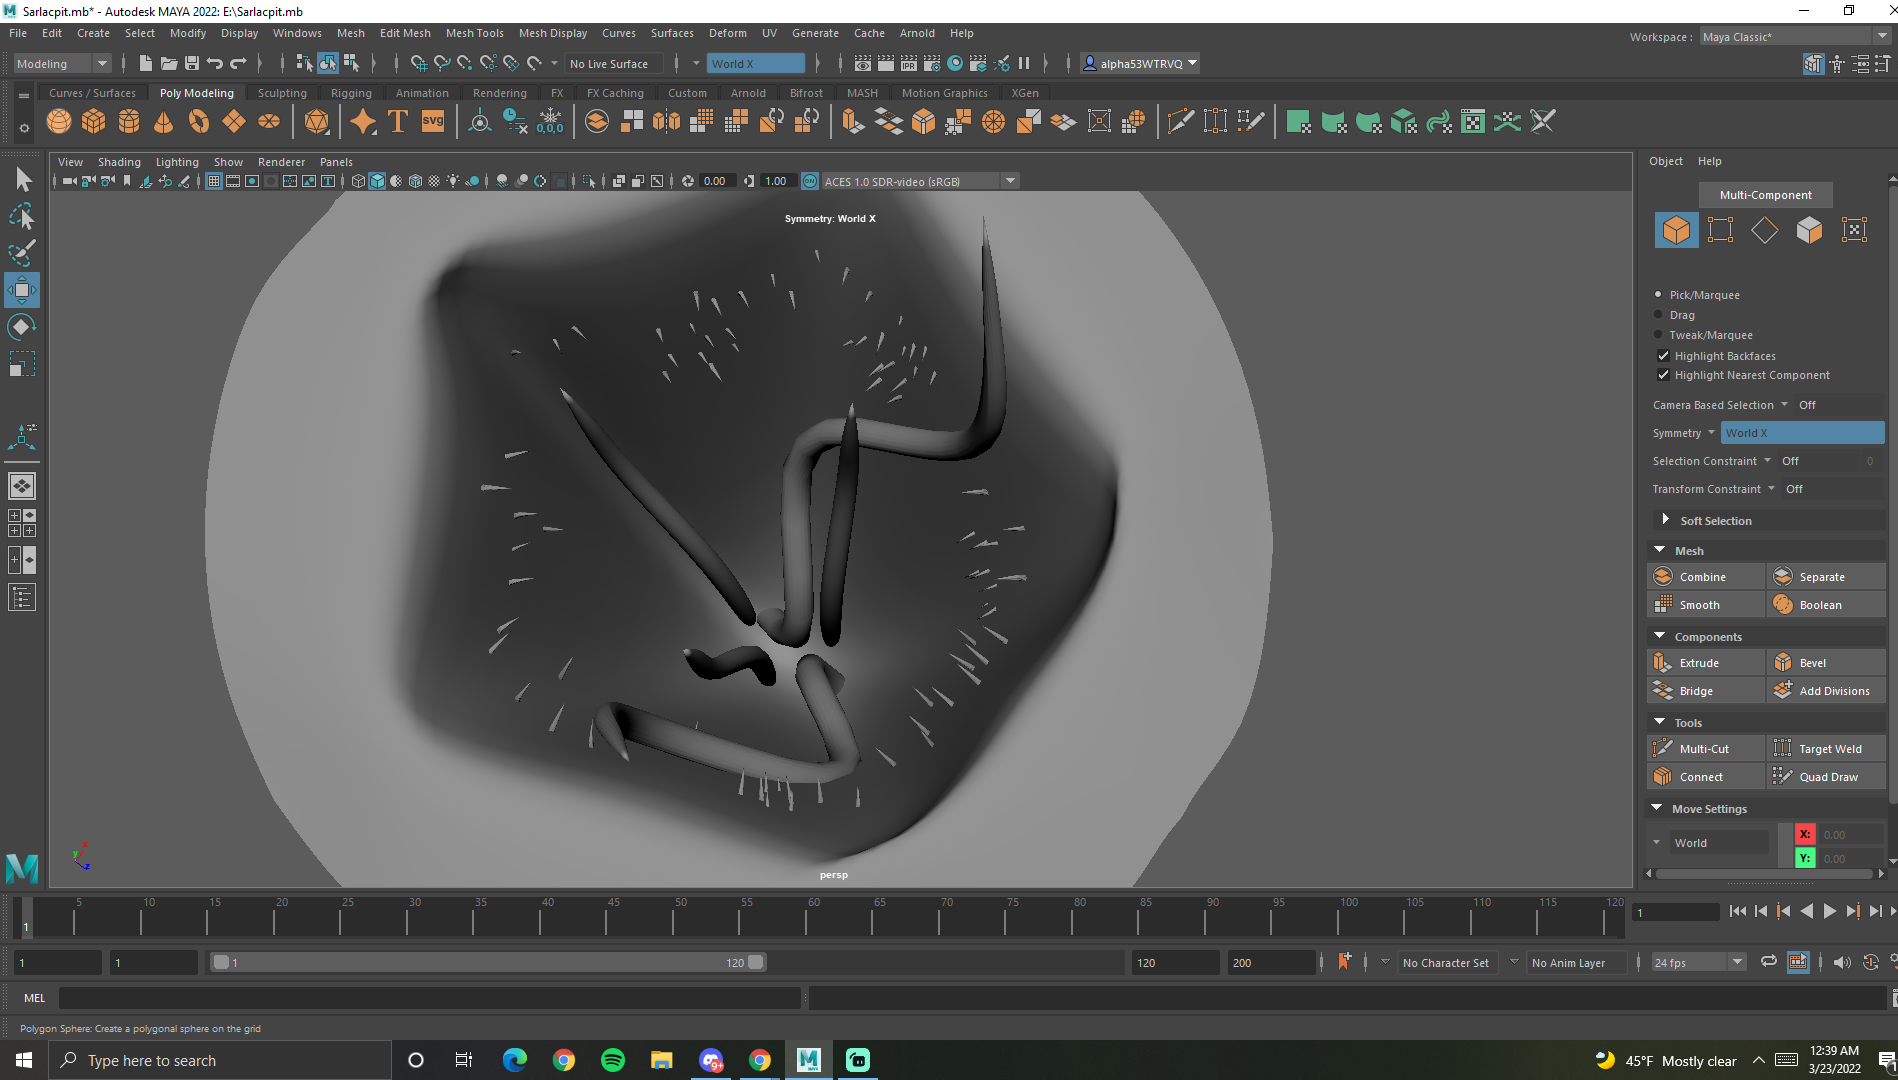Click the SVG import shelf icon
The height and width of the screenshot is (1080, 1898).
point(433,122)
